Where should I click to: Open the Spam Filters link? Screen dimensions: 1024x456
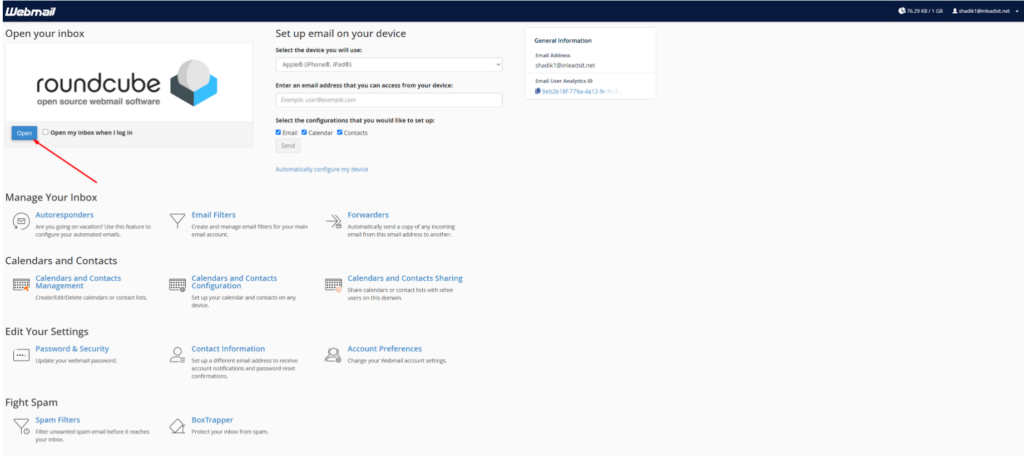click(58, 420)
